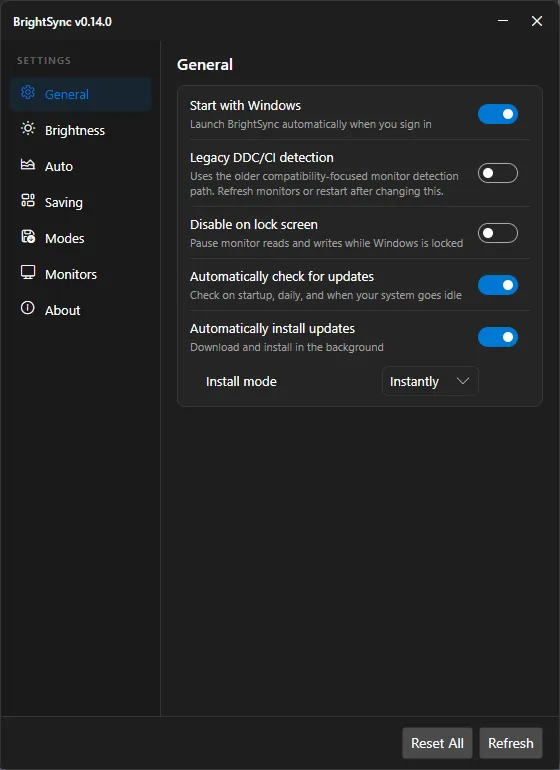This screenshot has width=560, height=770.
Task: Click the Modes save icon
Action: (28, 237)
